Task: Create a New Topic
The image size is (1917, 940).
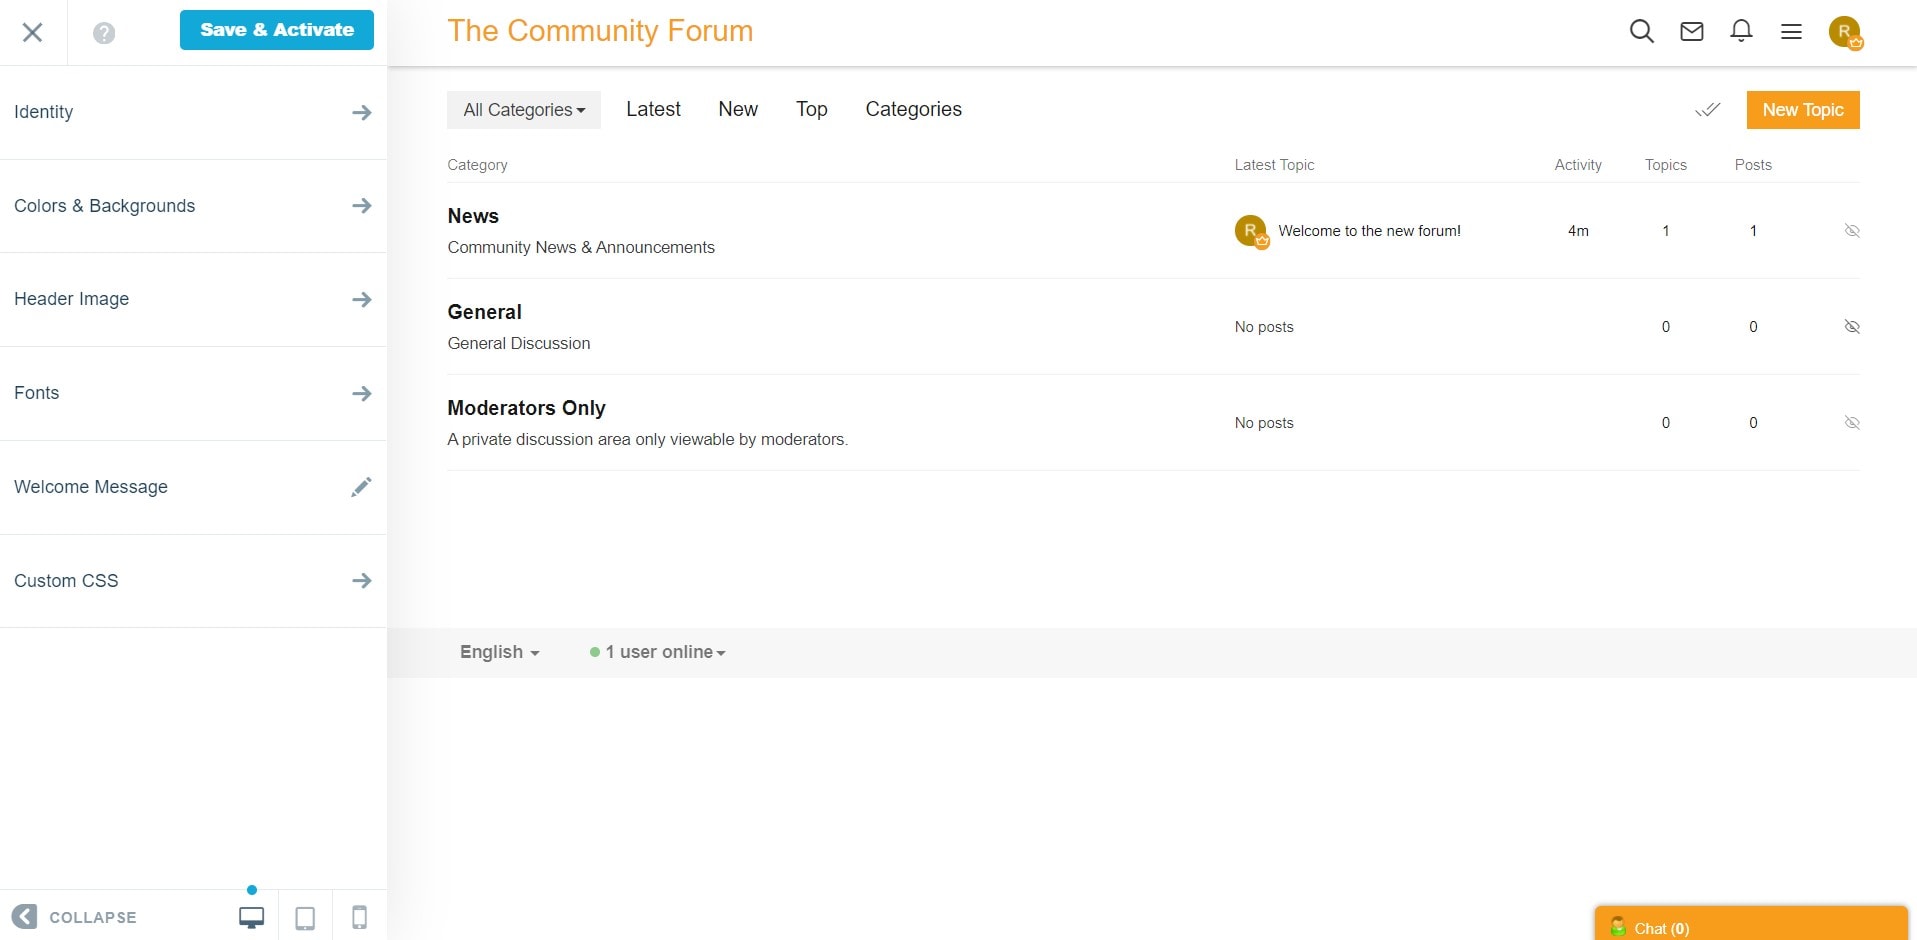Action: click(1802, 110)
